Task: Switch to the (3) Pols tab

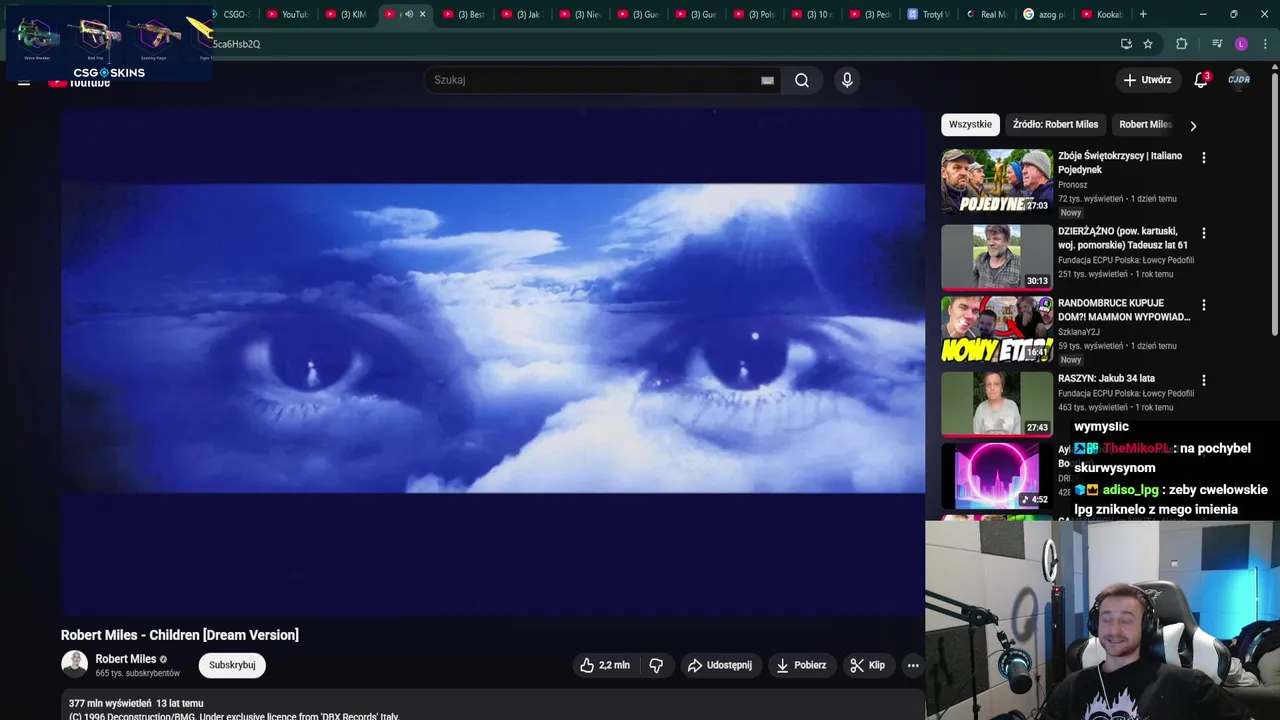Action: [x=753, y=14]
